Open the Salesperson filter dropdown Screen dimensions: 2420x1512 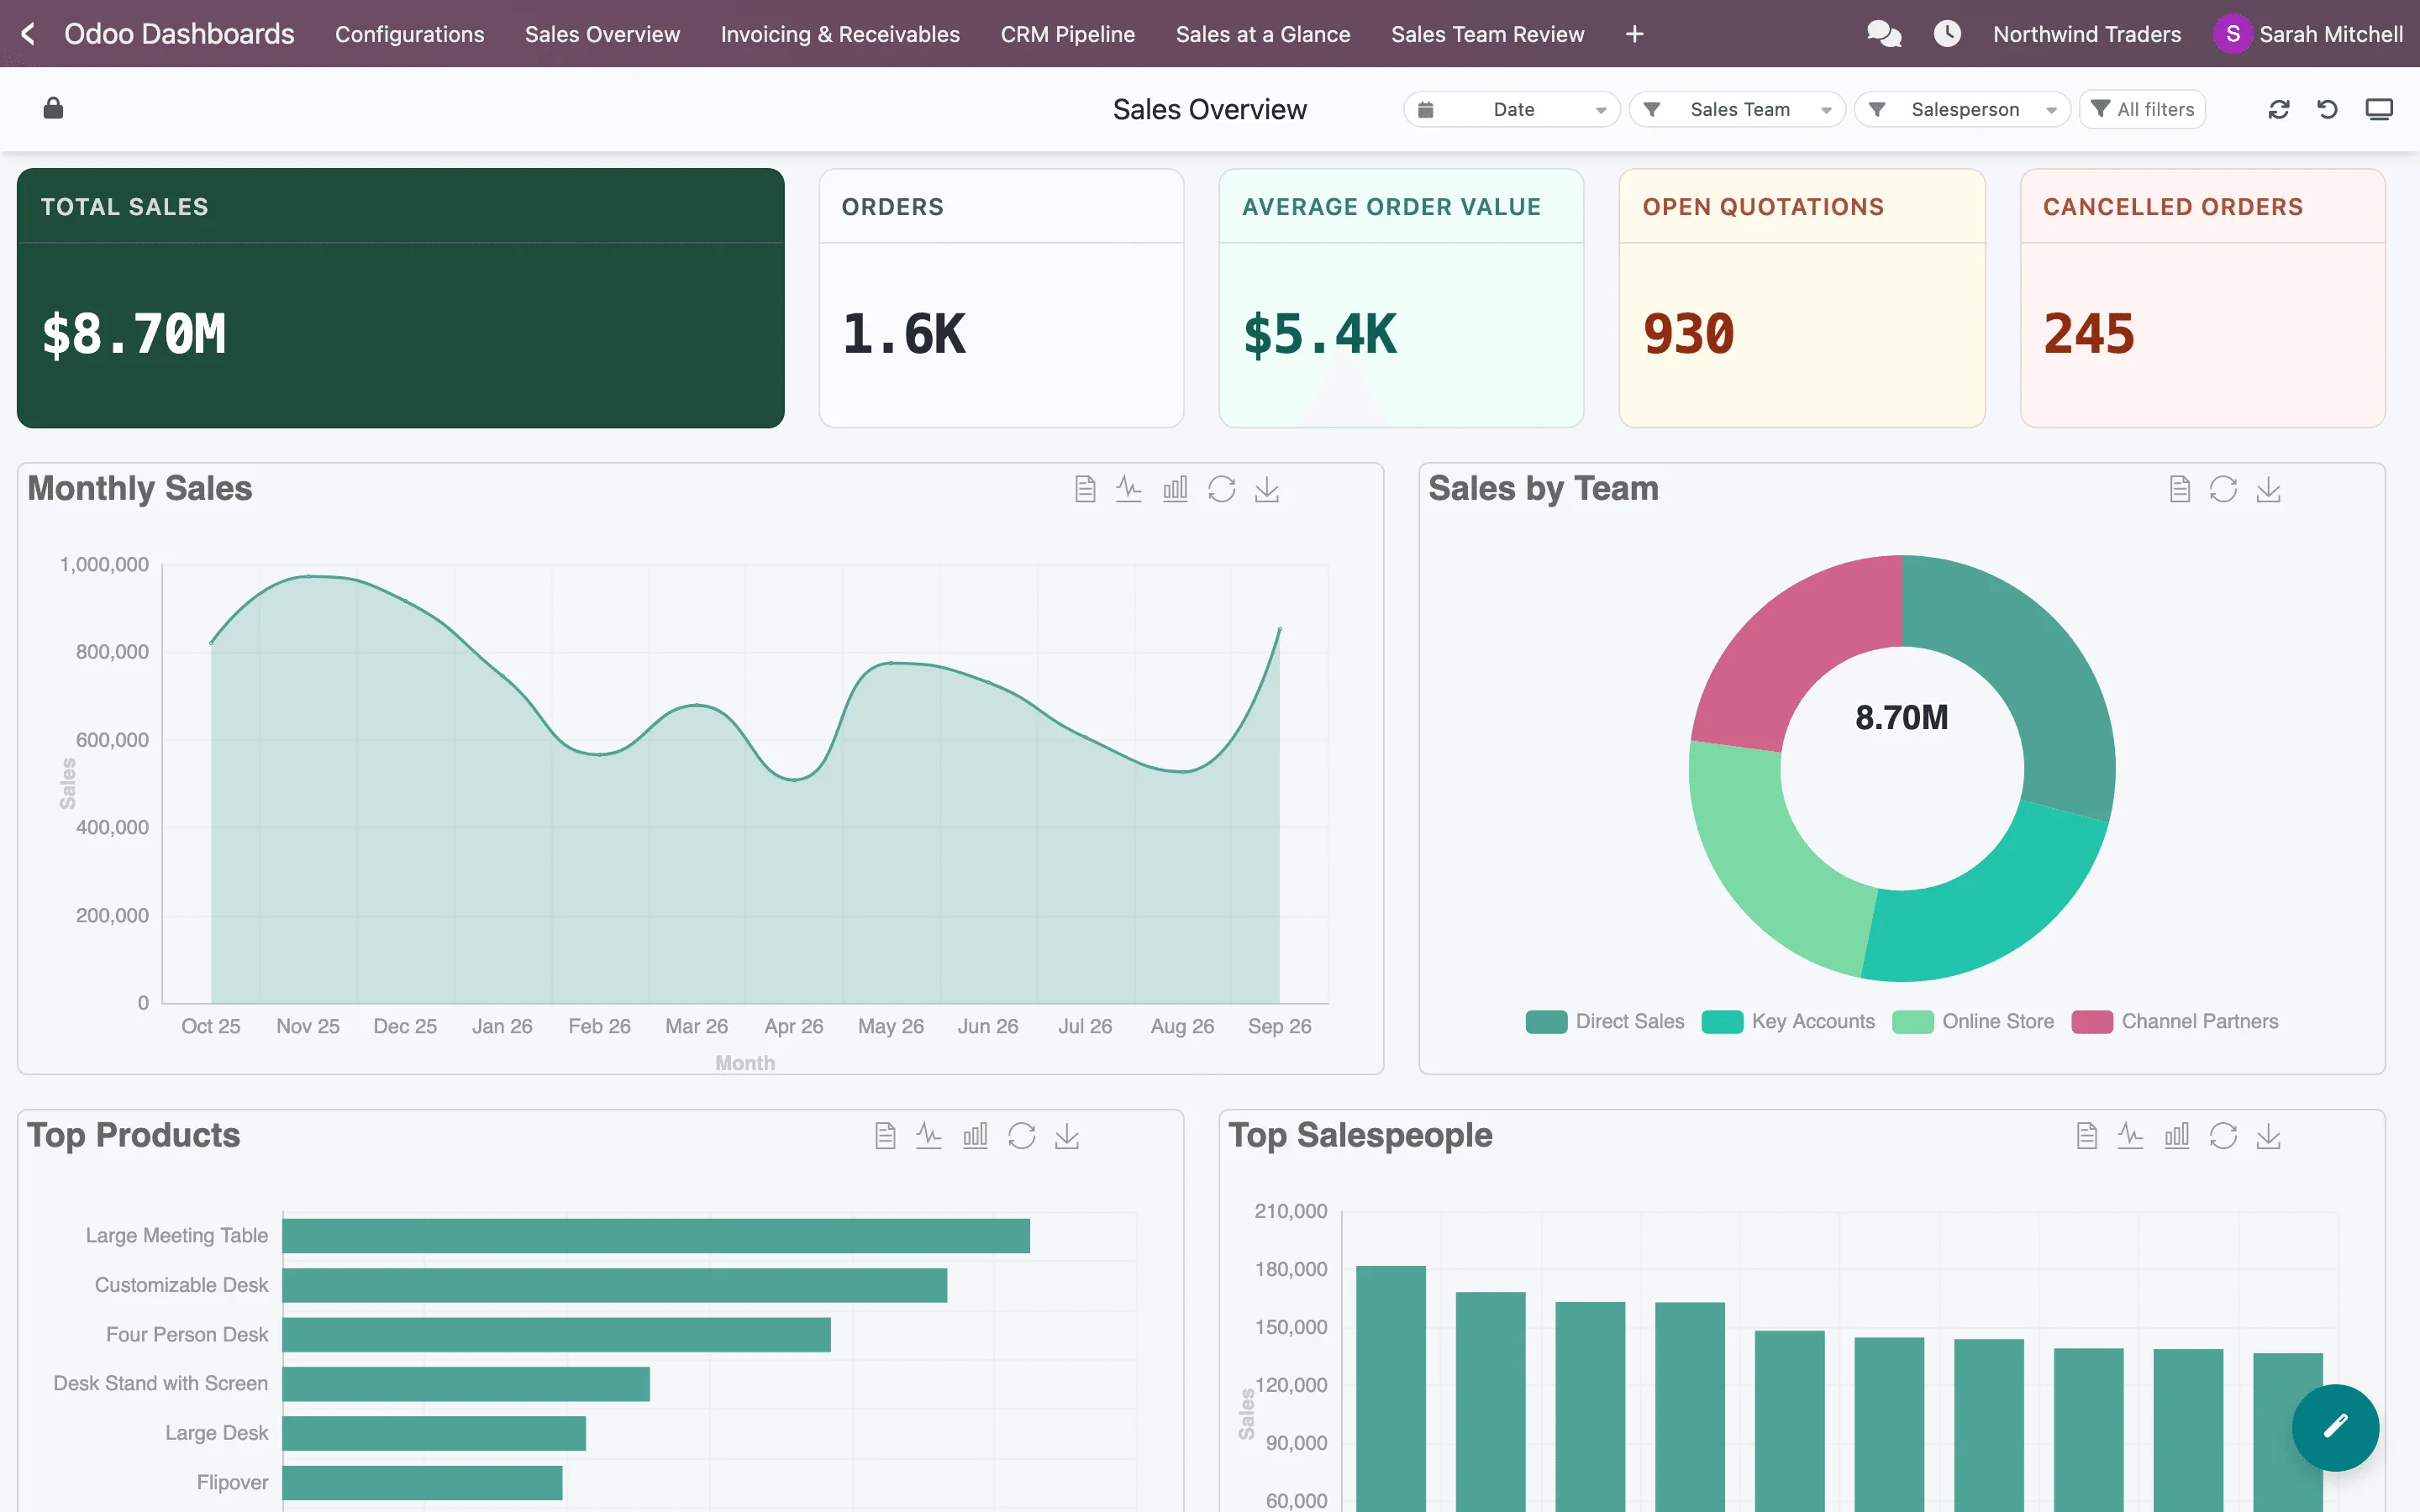[1962, 109]
